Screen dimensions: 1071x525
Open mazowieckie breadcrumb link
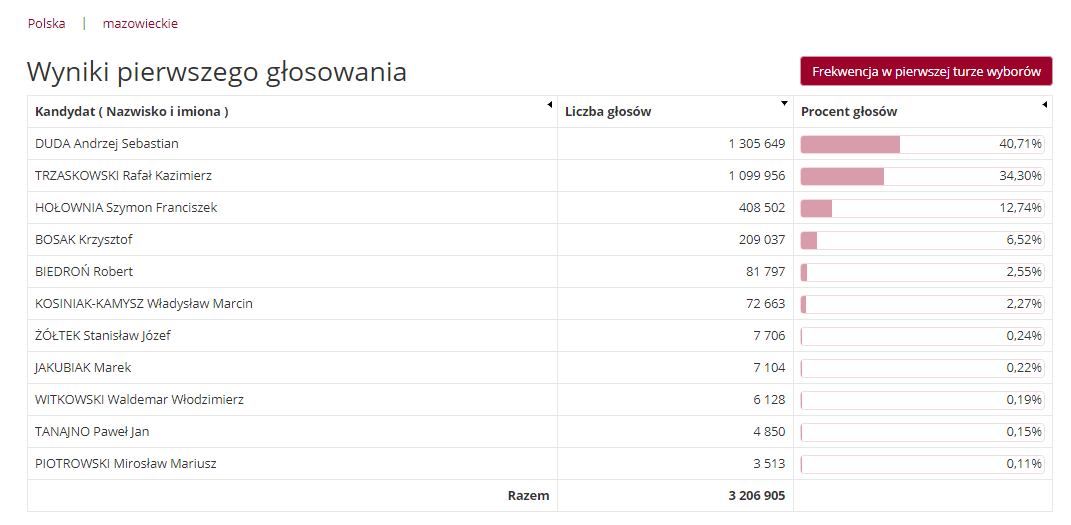coord(140,23)
